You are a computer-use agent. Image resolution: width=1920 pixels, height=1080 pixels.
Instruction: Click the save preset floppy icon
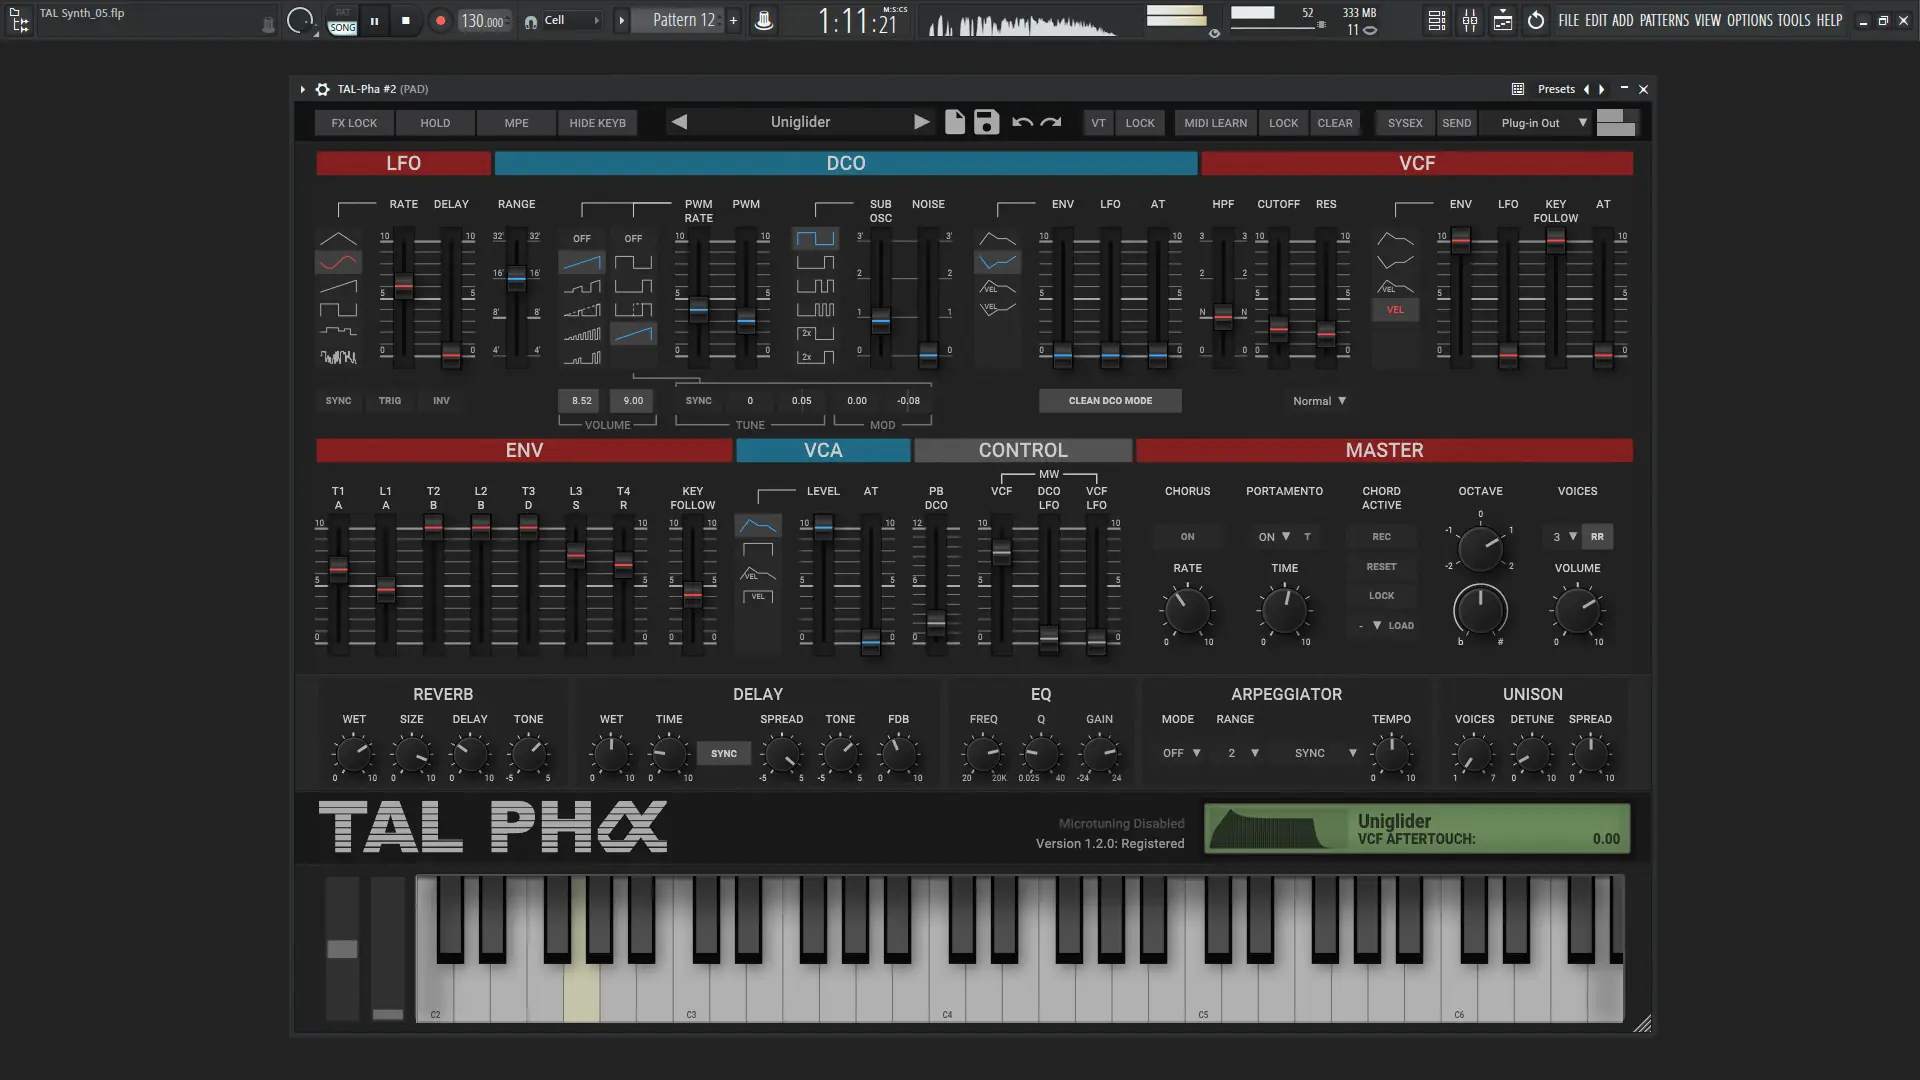[986, 122]
